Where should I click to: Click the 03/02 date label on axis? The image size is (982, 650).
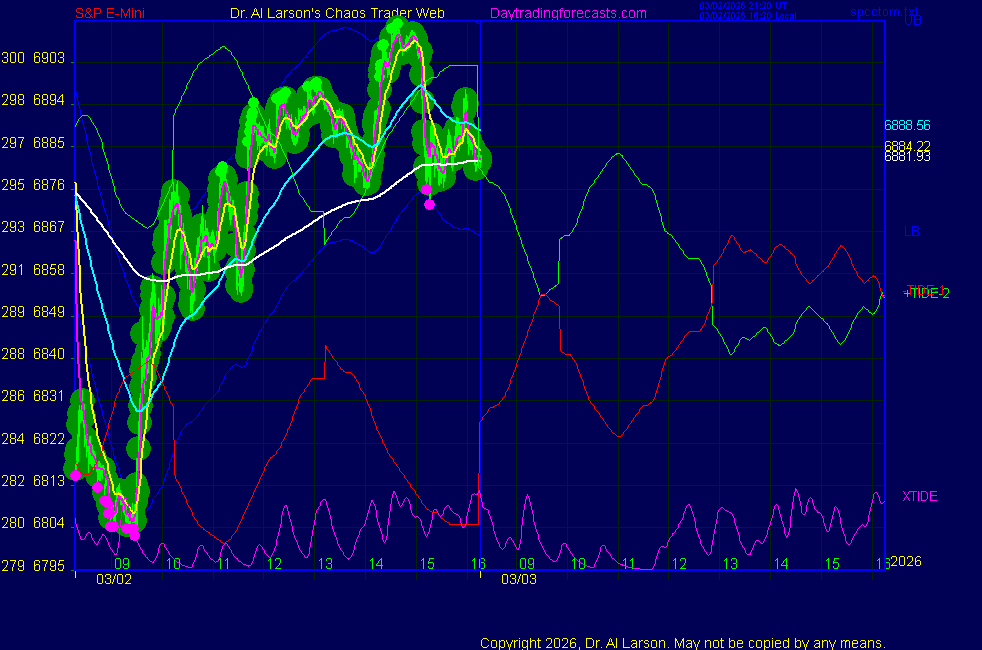[x=114, y=579]
